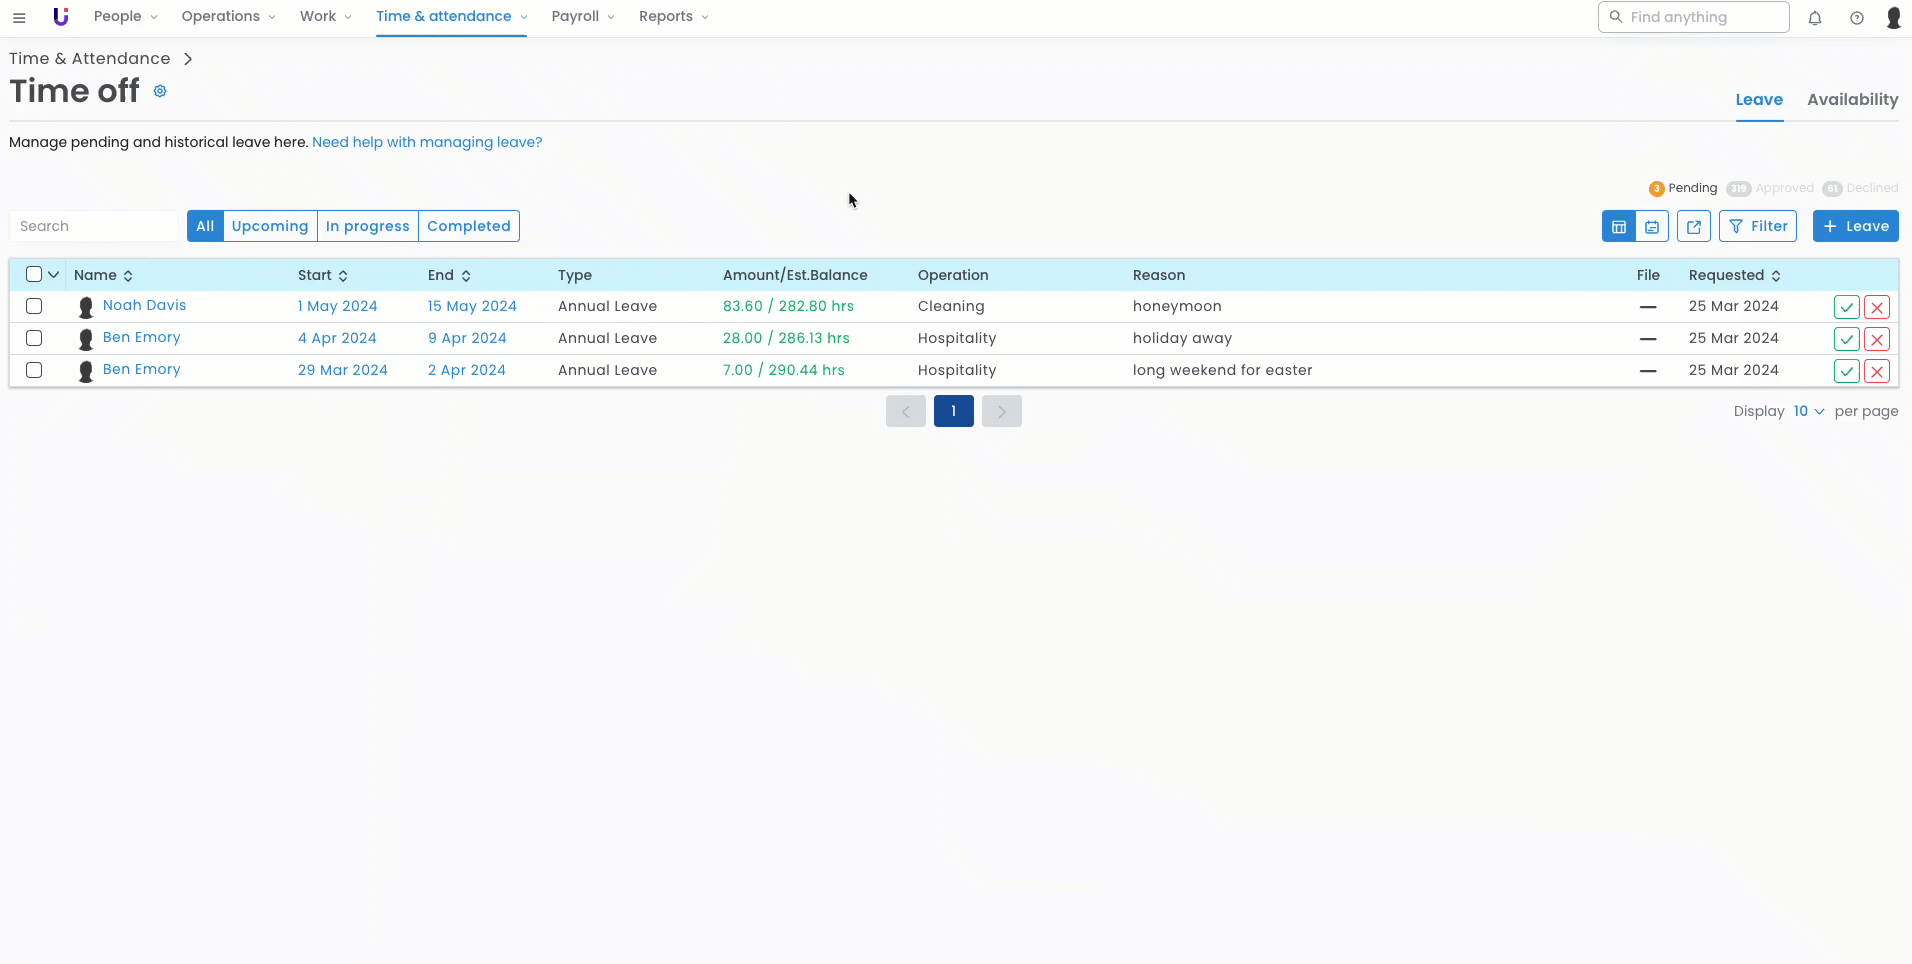Approve Noah Davis's honeymoon leave request
The height and width of the screenshot is (964, 1912).
1846,307
